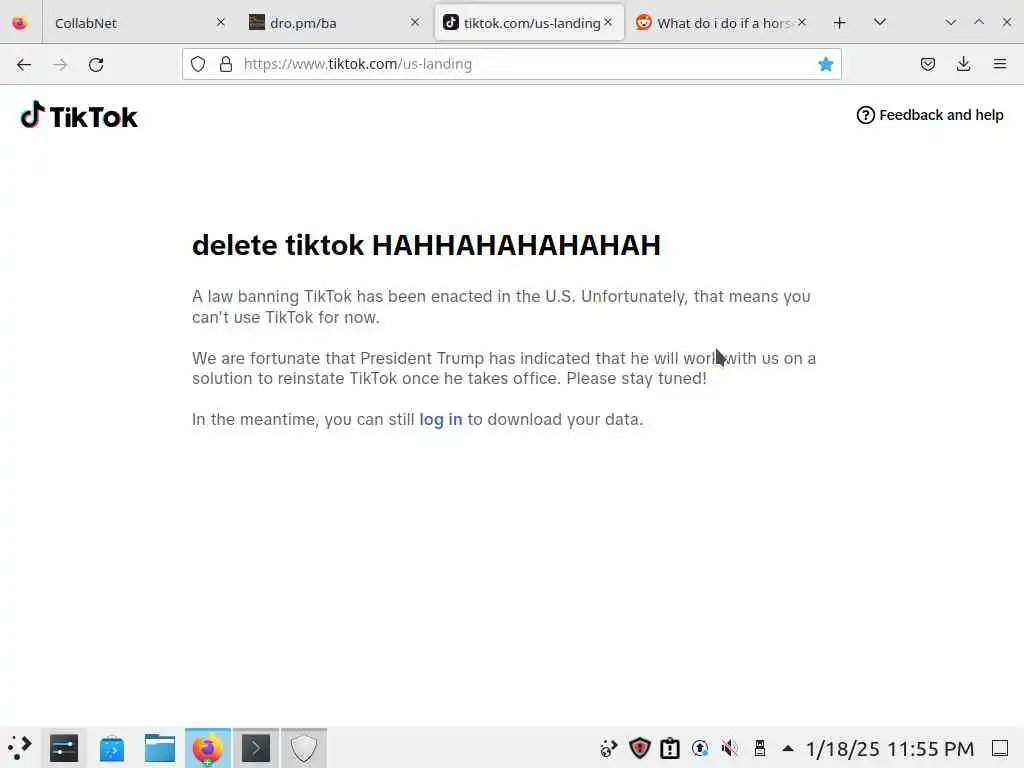The width and height of the screenshot is (1024, 768).
Task: Open the tracking protection shield icon
Action: click(x=198, y=64)
